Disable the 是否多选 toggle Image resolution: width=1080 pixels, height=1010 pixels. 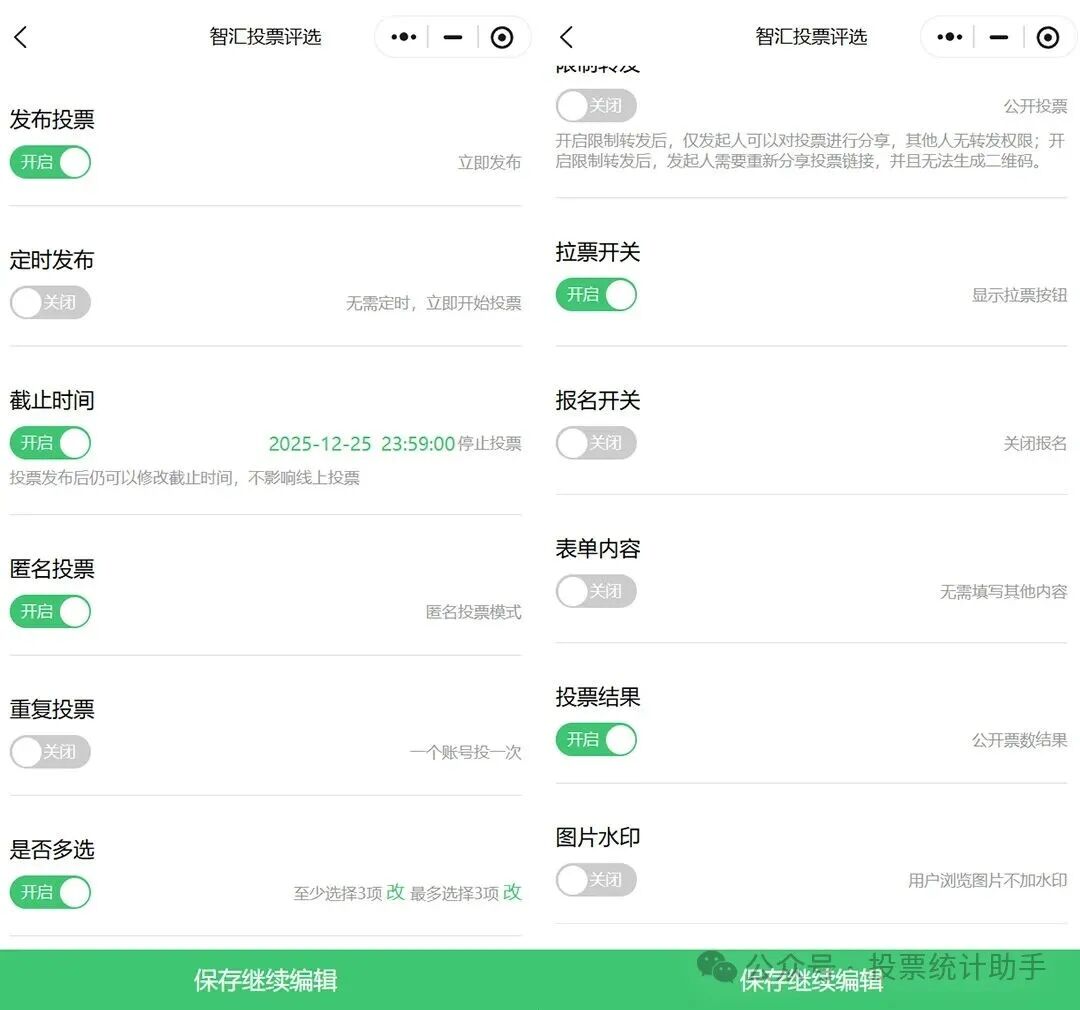49,892
